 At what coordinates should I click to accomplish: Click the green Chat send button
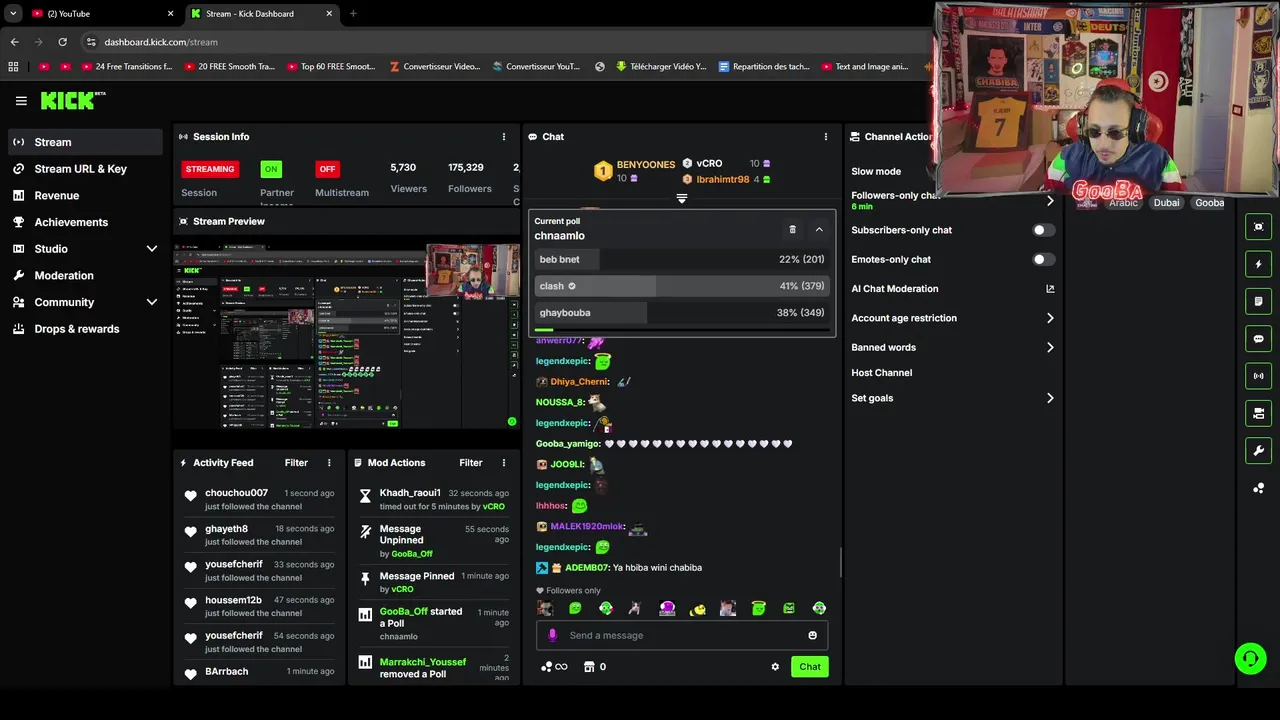point(809,667)
